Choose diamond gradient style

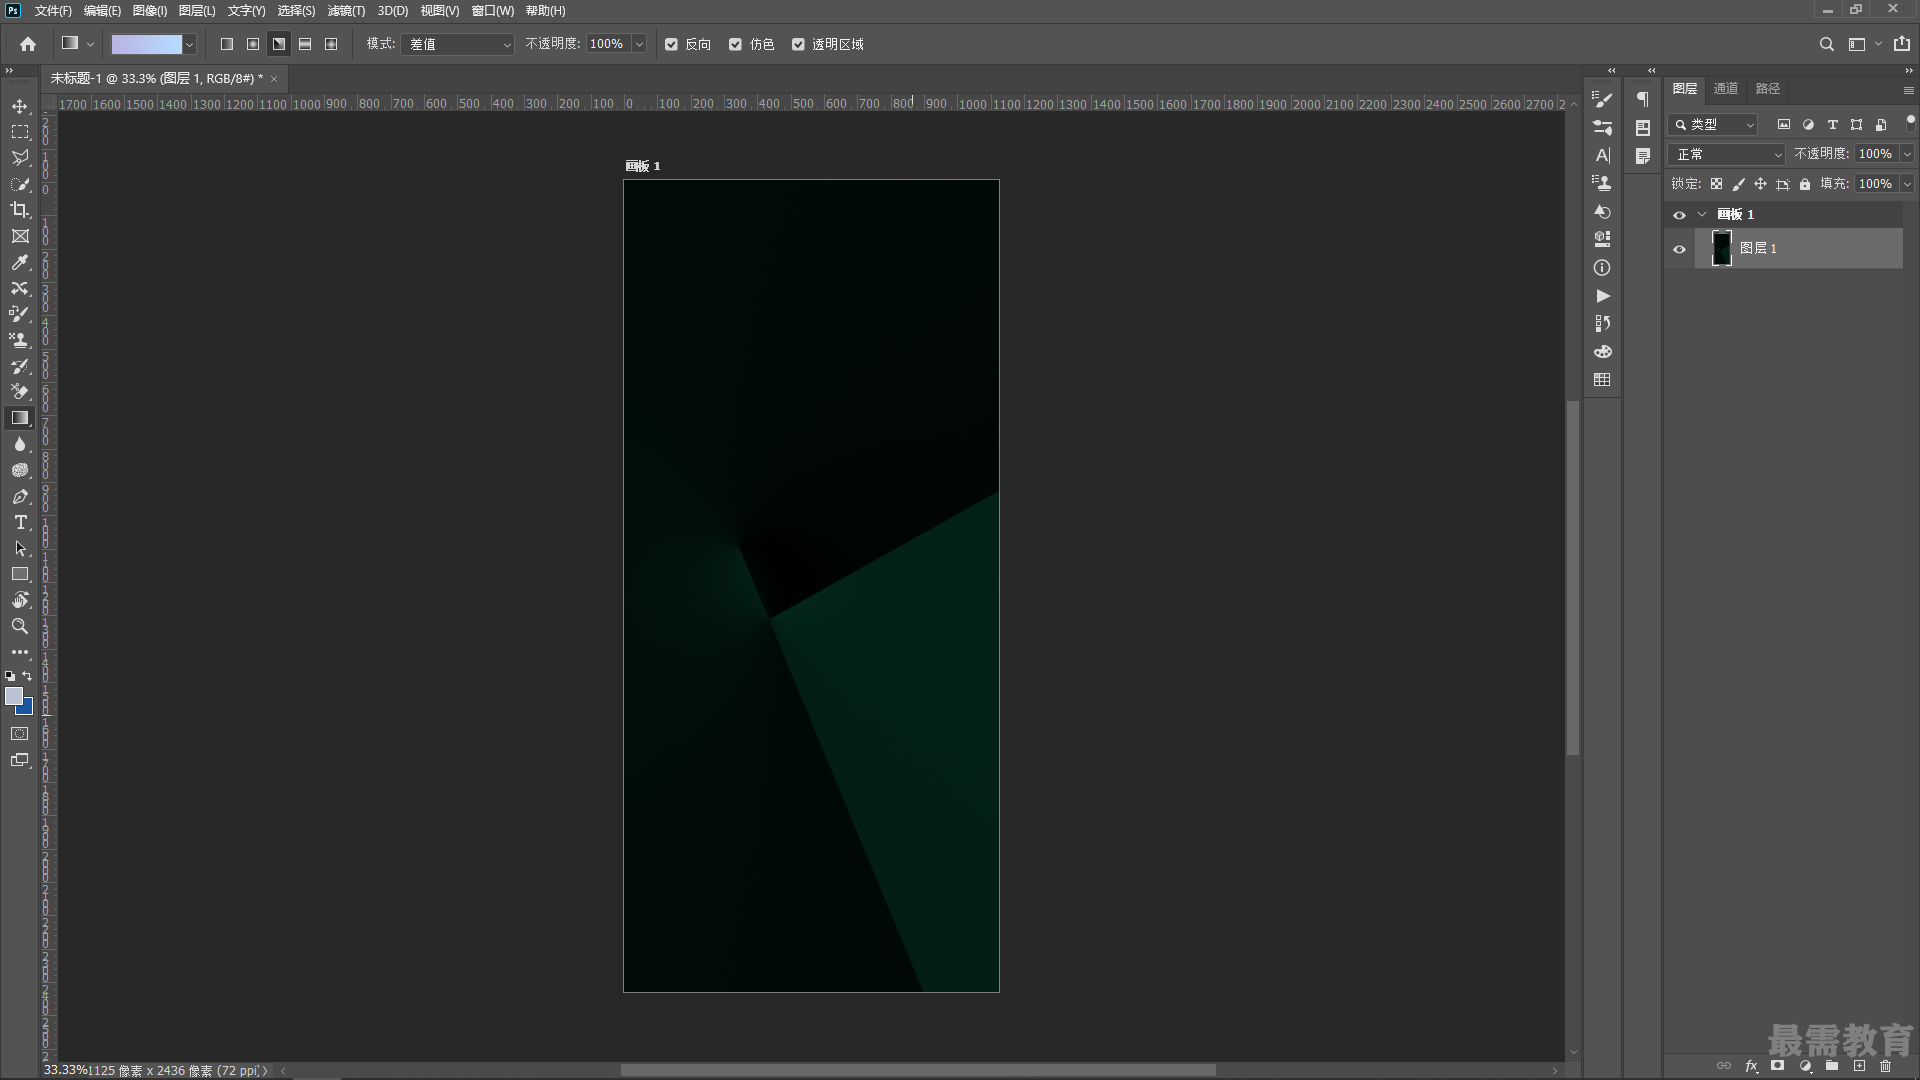331,44
